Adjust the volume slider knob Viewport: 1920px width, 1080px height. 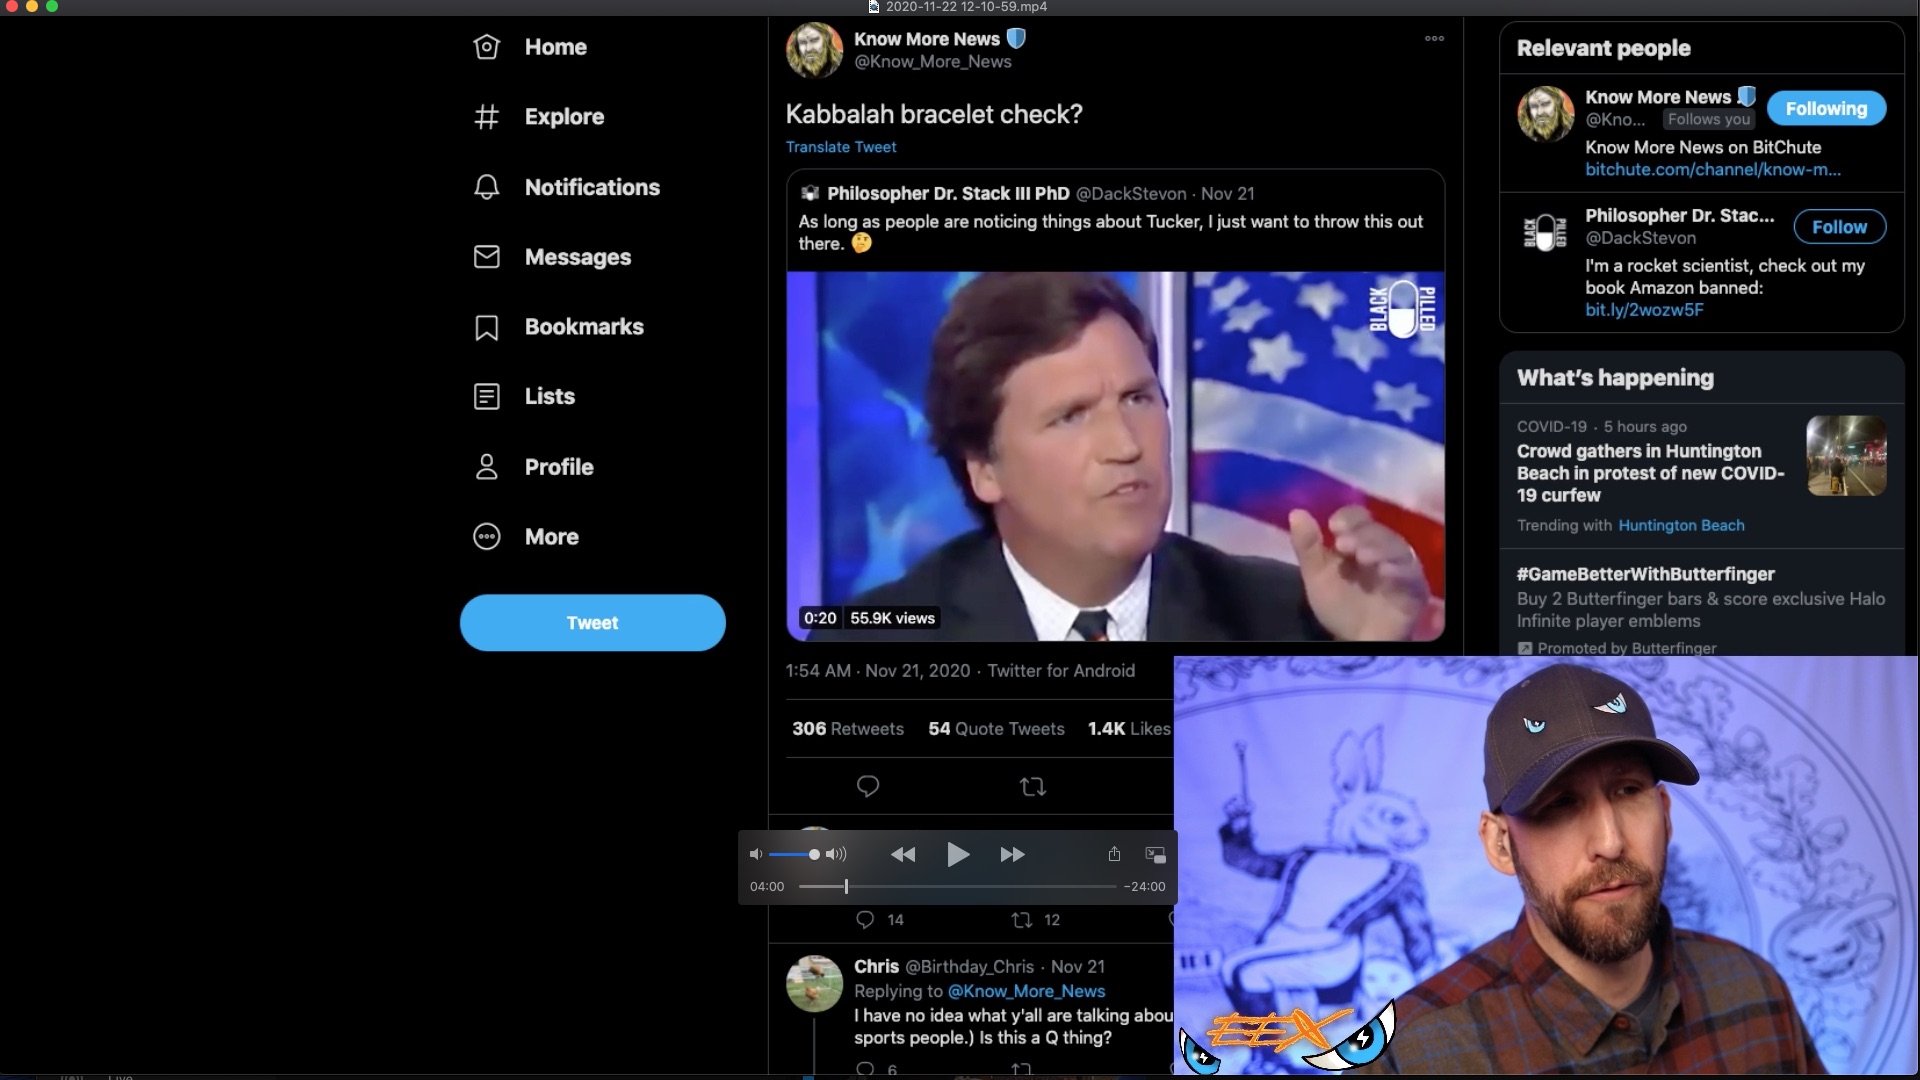(814, 854)
